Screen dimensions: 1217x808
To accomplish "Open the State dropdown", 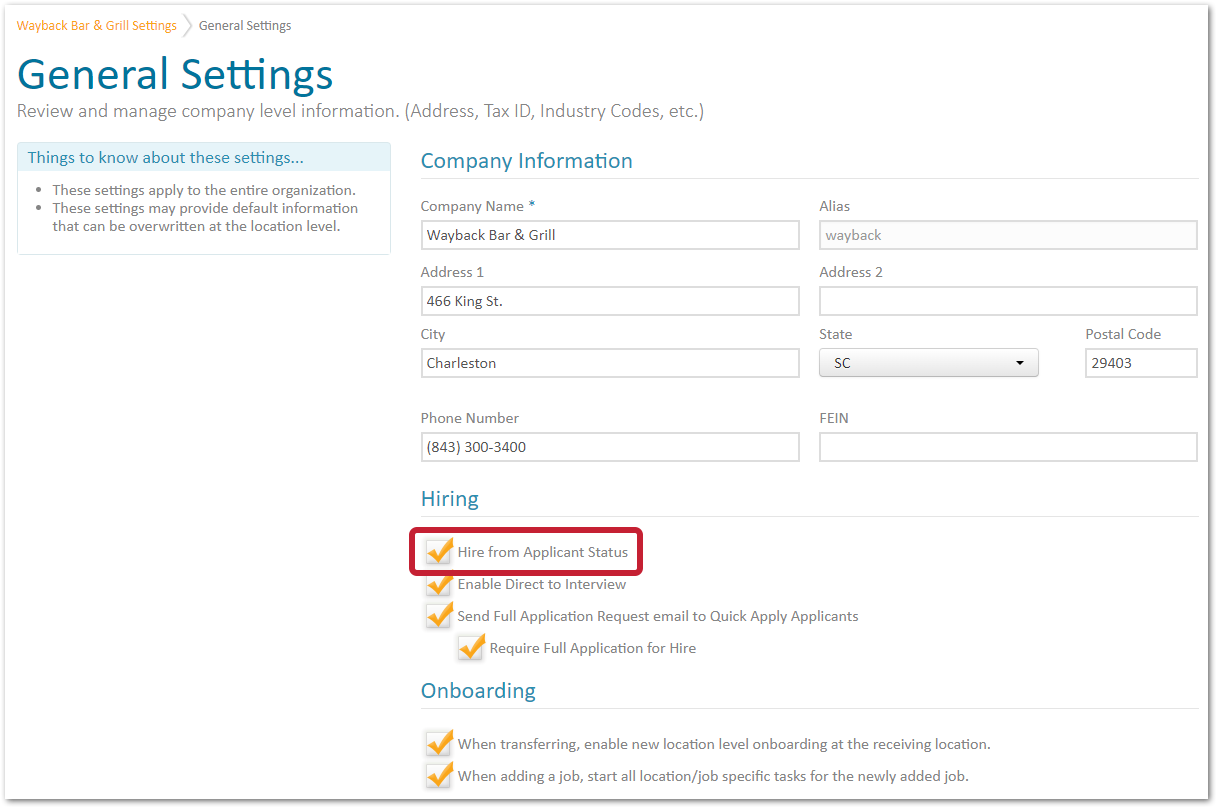I will pos(1023,362).
